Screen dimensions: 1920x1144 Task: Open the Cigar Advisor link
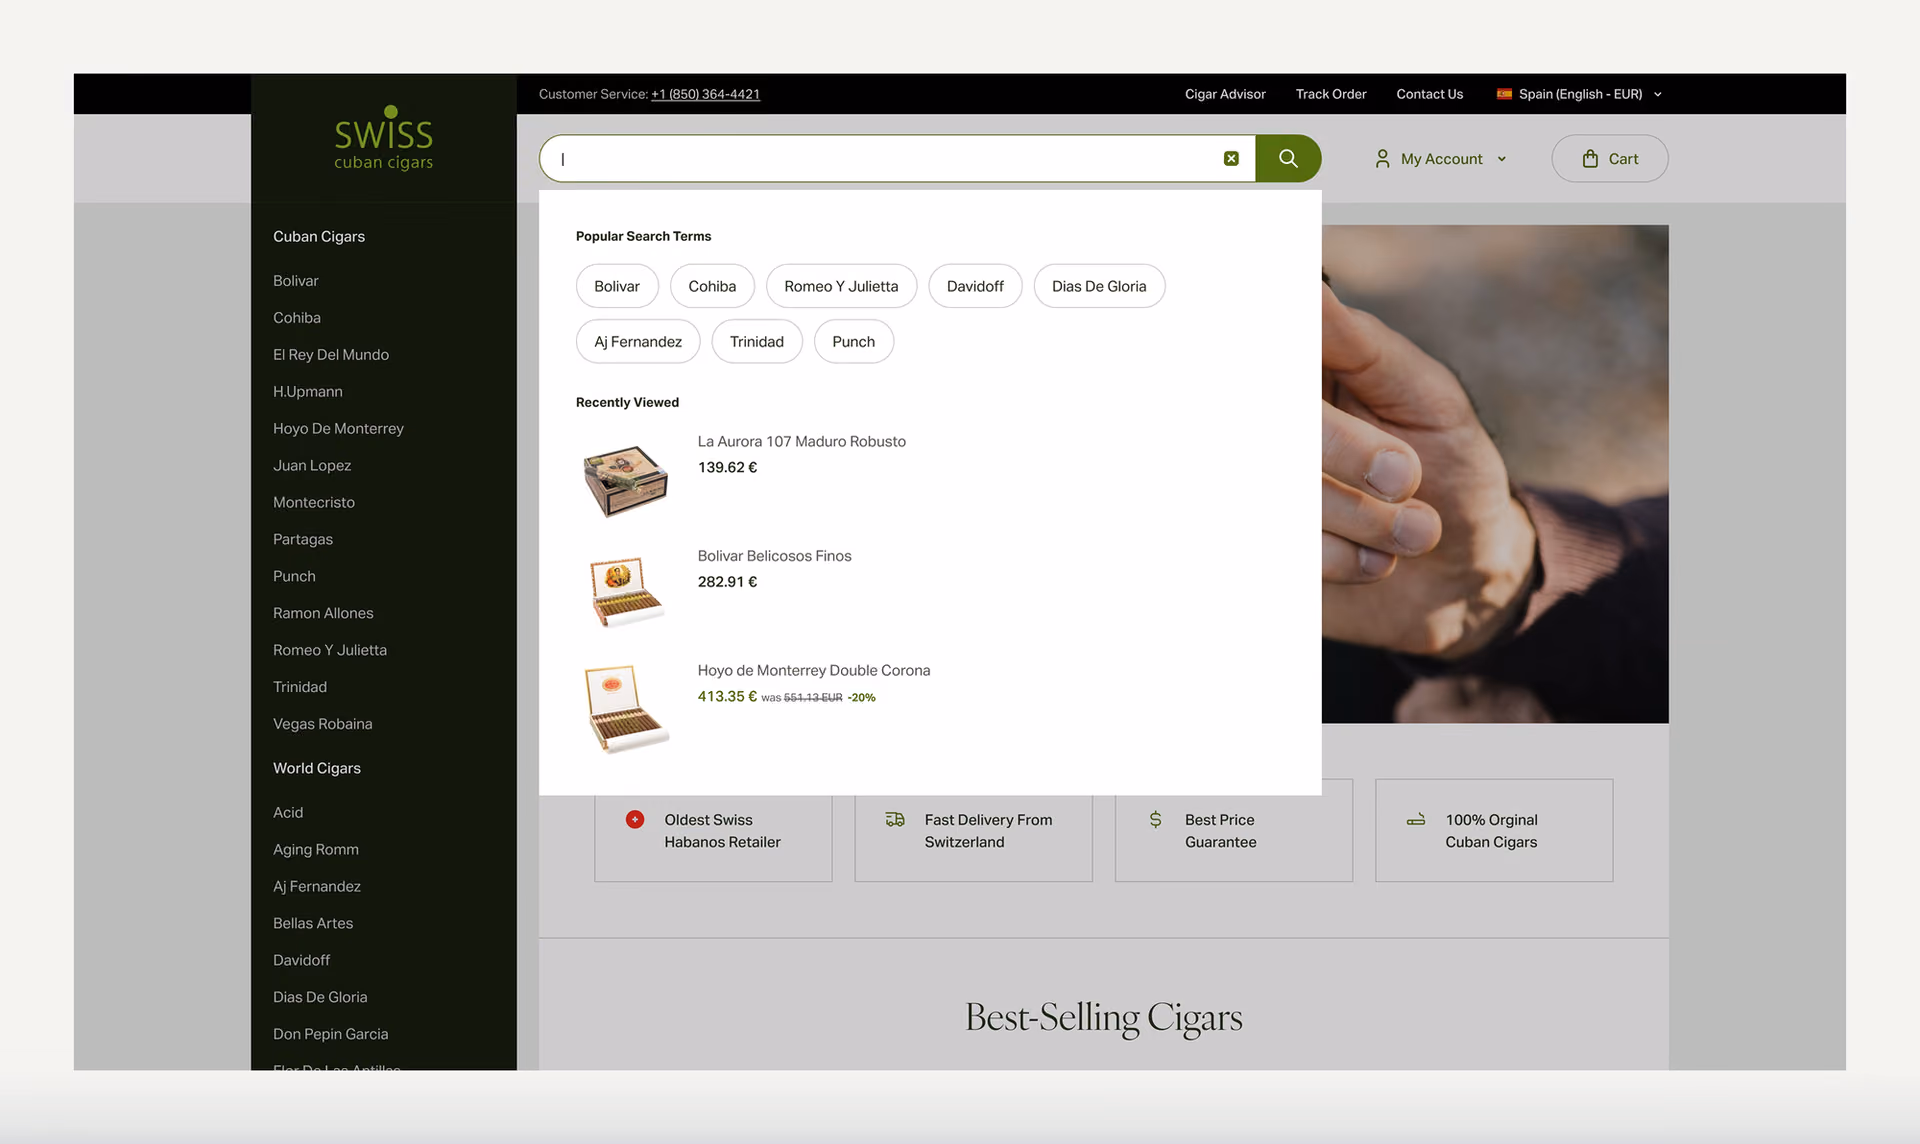[1225, 94]
